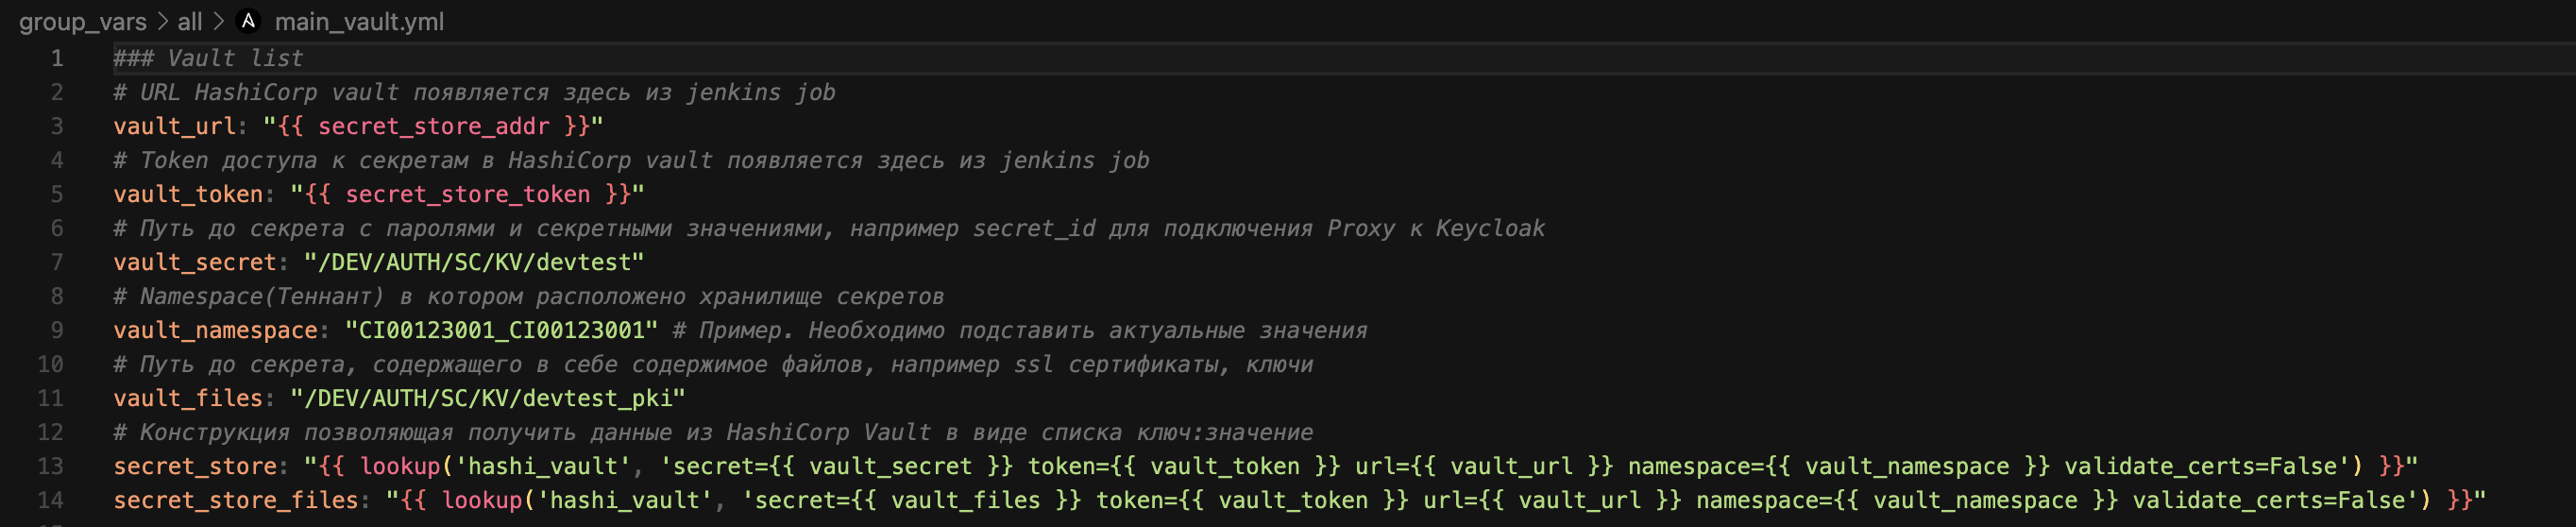Place cursor on the vault_url key

(174, 126)
